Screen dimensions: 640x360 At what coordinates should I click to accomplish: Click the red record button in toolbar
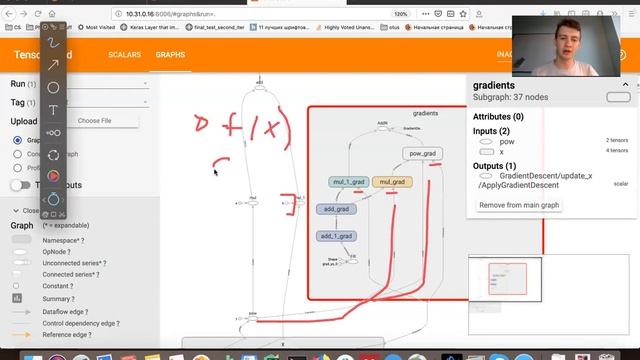[53, 176]
